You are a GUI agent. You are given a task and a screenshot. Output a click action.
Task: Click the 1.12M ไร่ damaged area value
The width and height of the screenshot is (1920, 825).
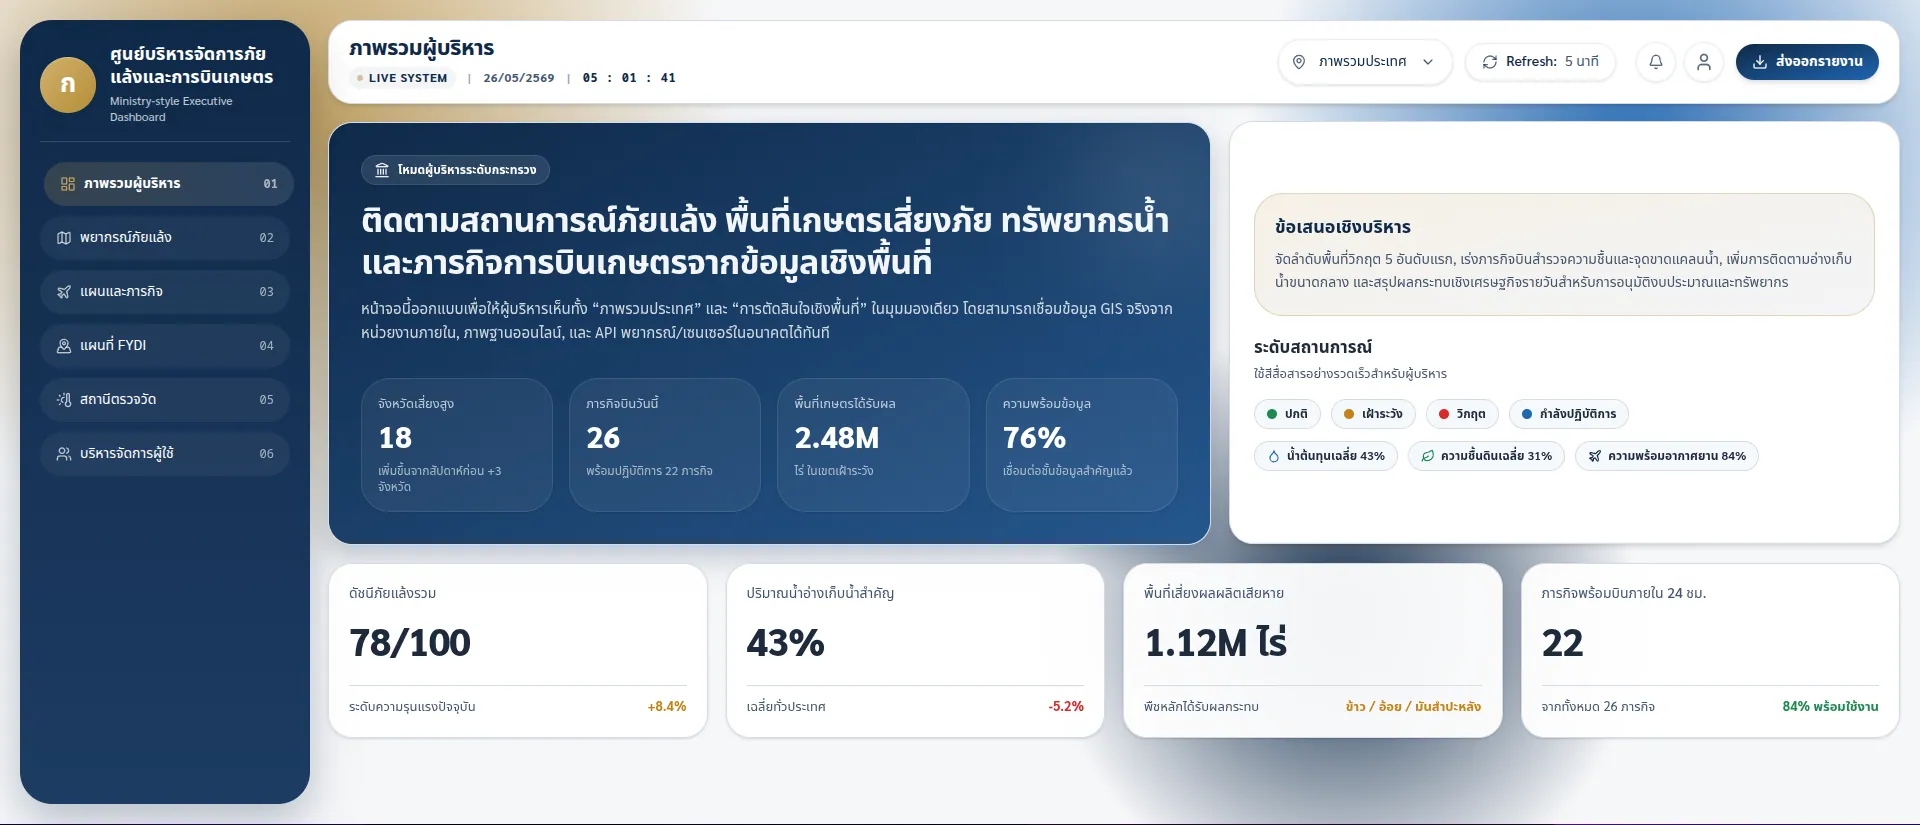pyautogui.click(x=1216, y=643)
